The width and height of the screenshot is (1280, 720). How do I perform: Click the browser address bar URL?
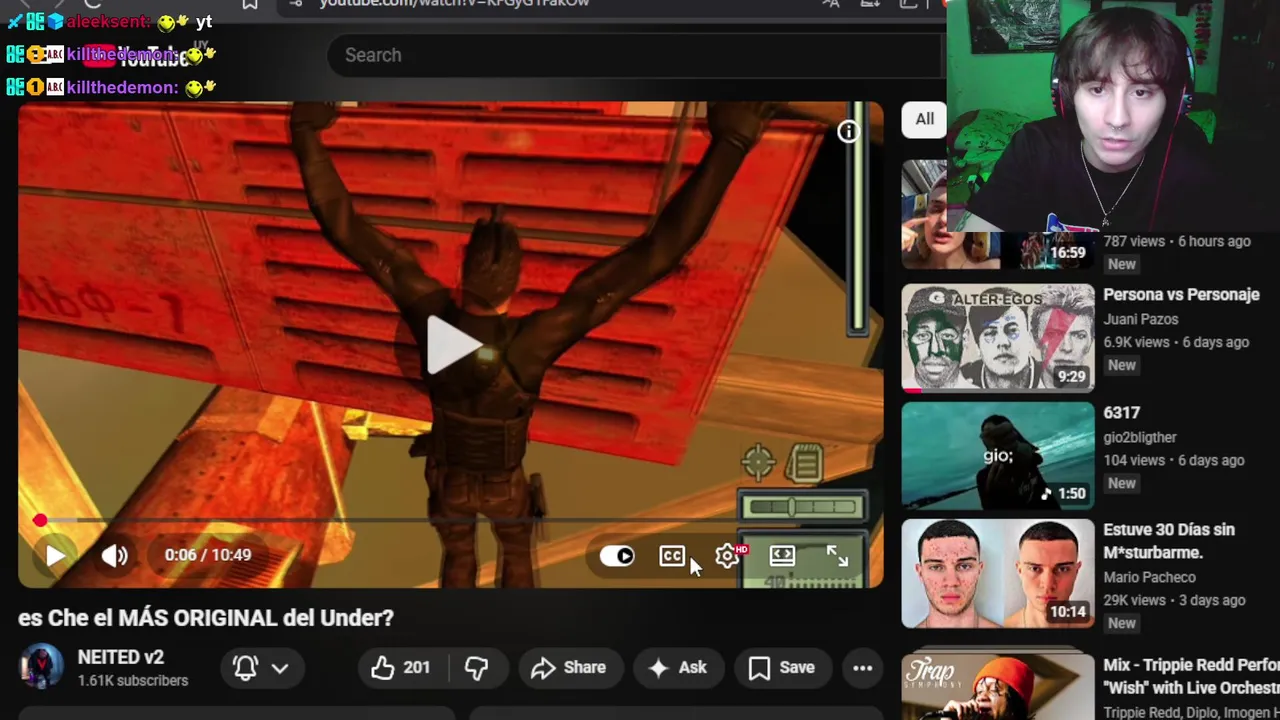click(x=454, y=4)
